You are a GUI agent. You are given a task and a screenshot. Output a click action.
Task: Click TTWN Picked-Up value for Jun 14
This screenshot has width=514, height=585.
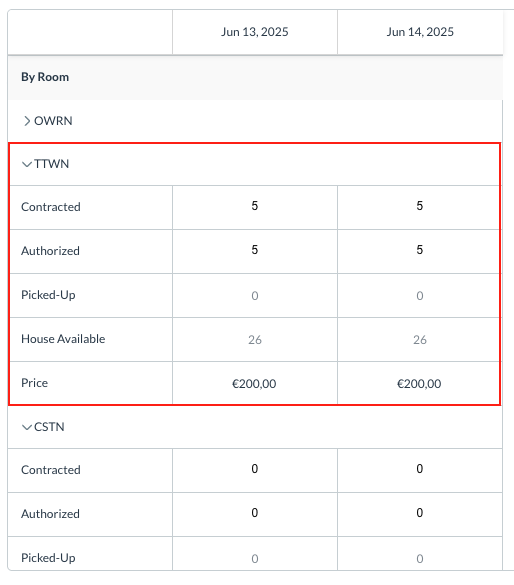click(420, 295)
